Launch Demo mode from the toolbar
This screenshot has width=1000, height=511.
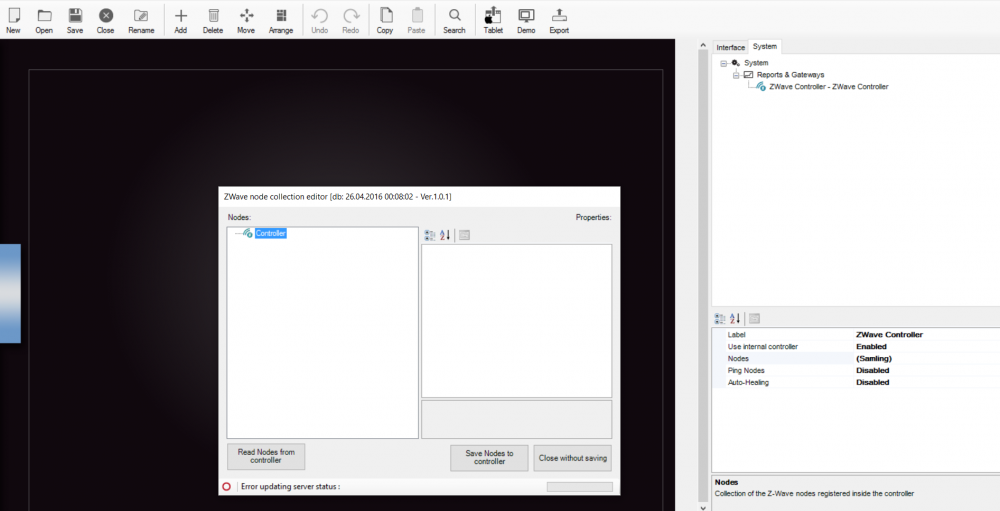pyautogui.click(x=526, y=19)
